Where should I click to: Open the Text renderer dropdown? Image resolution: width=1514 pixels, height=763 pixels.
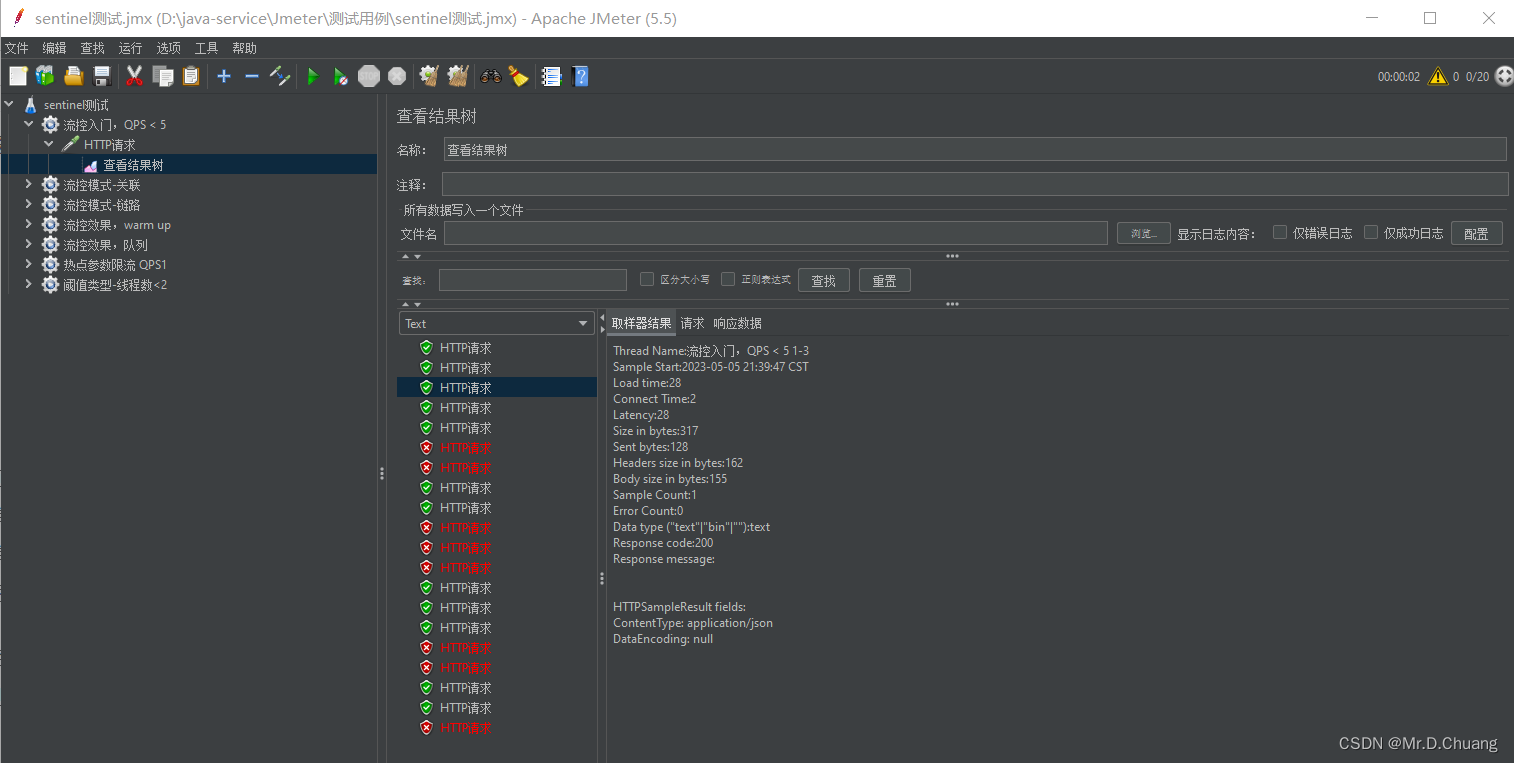[x=497, y=323]
